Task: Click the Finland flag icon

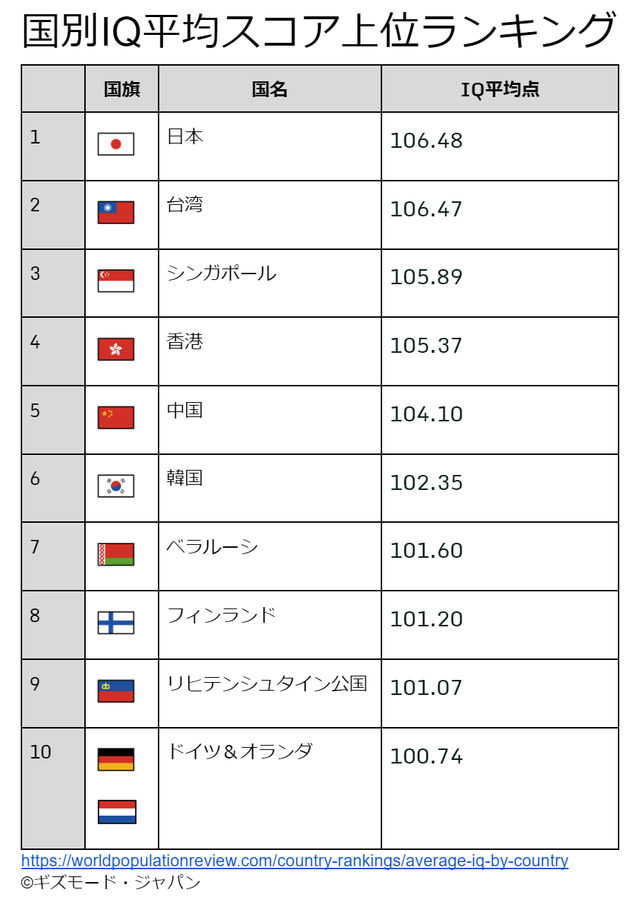Action: pyautogui.click(x=115, y=622)
